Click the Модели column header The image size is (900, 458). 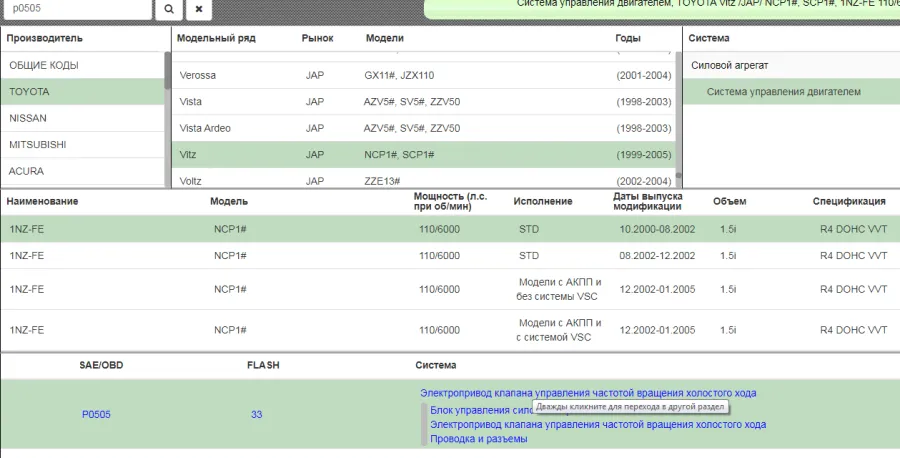point(385,38)
